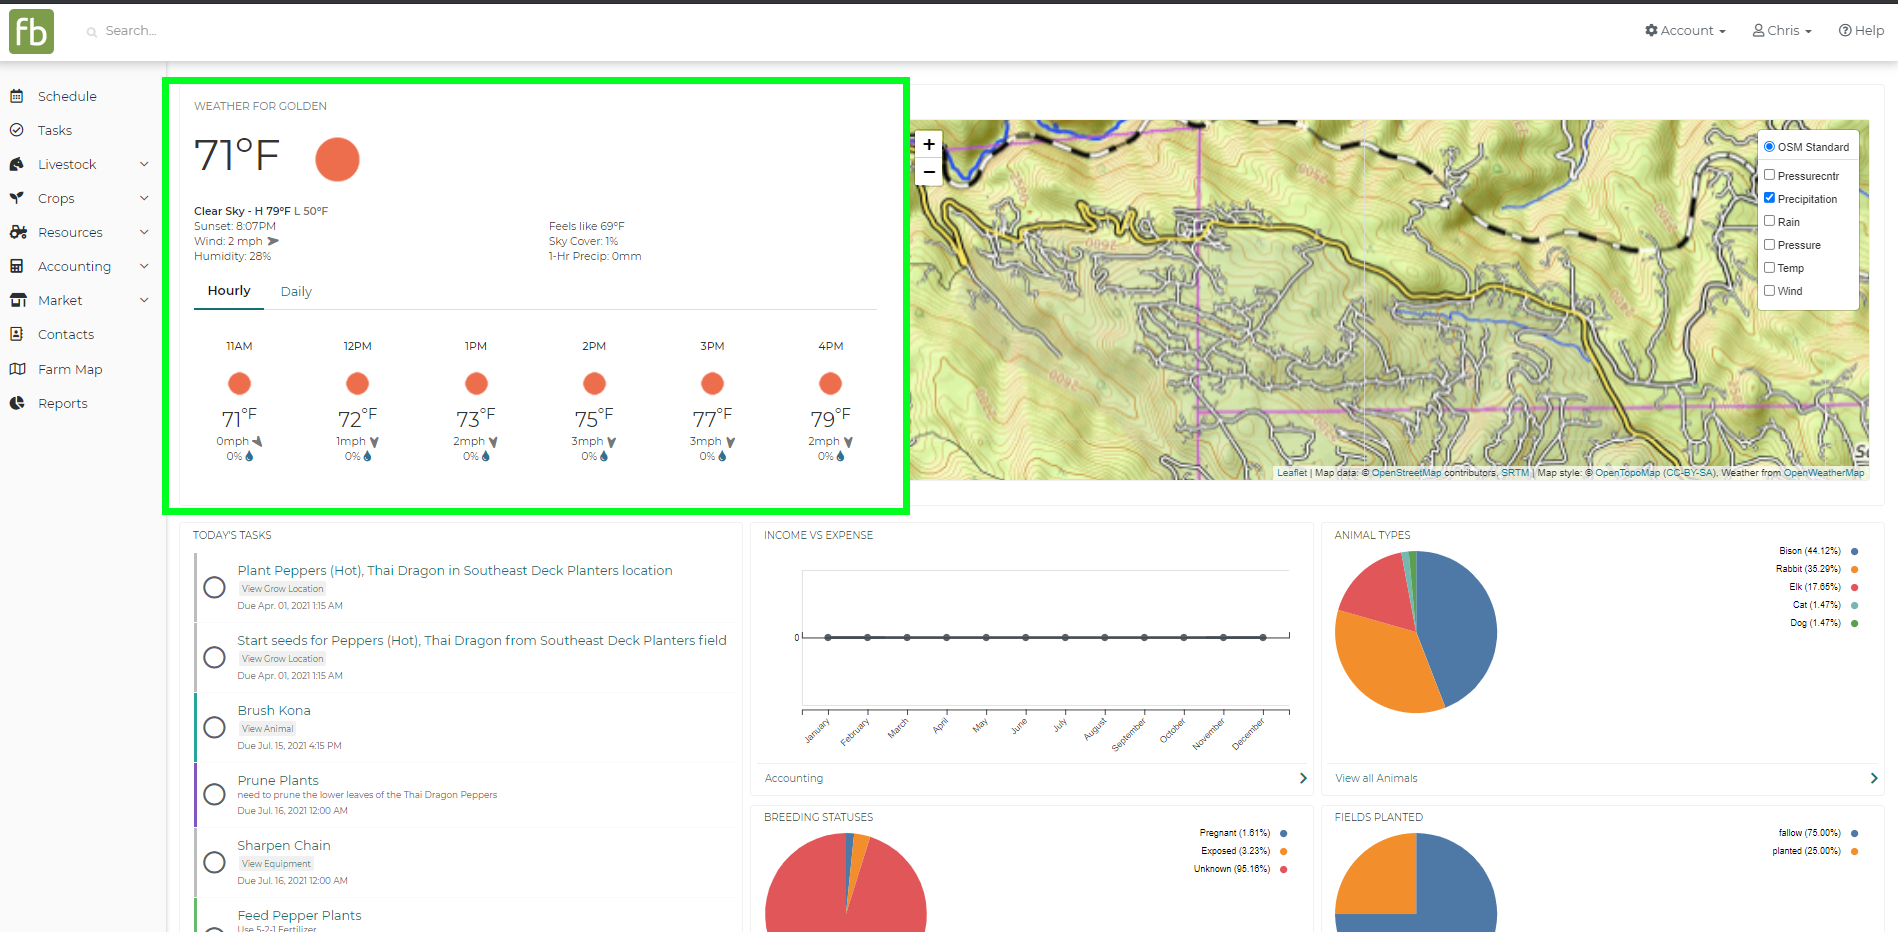Mark Start seeds for Peppers task complete
Screen dimensions: 1898x932
[x=214, y=657]
